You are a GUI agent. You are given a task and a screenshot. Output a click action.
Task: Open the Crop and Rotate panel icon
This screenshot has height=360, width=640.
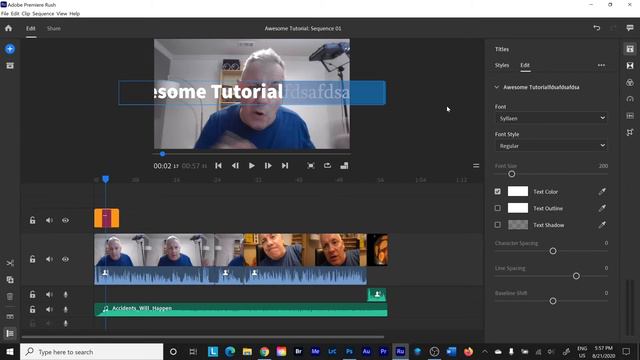tap(630, 132)
